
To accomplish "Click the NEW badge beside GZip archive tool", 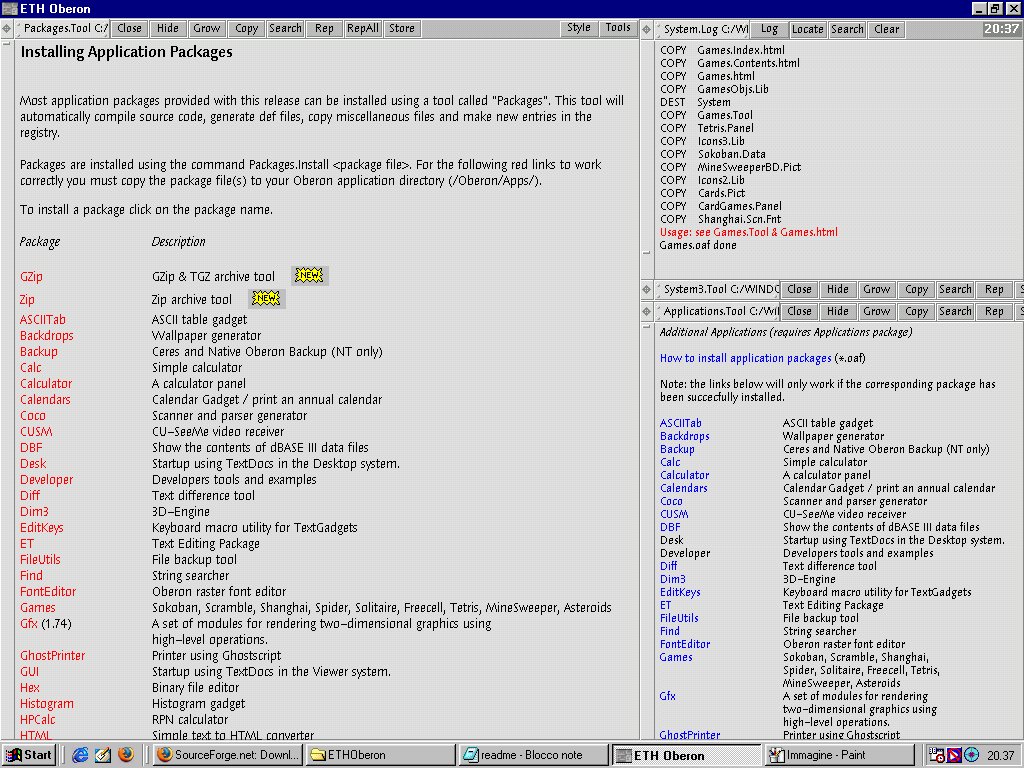I will point(310,276).
